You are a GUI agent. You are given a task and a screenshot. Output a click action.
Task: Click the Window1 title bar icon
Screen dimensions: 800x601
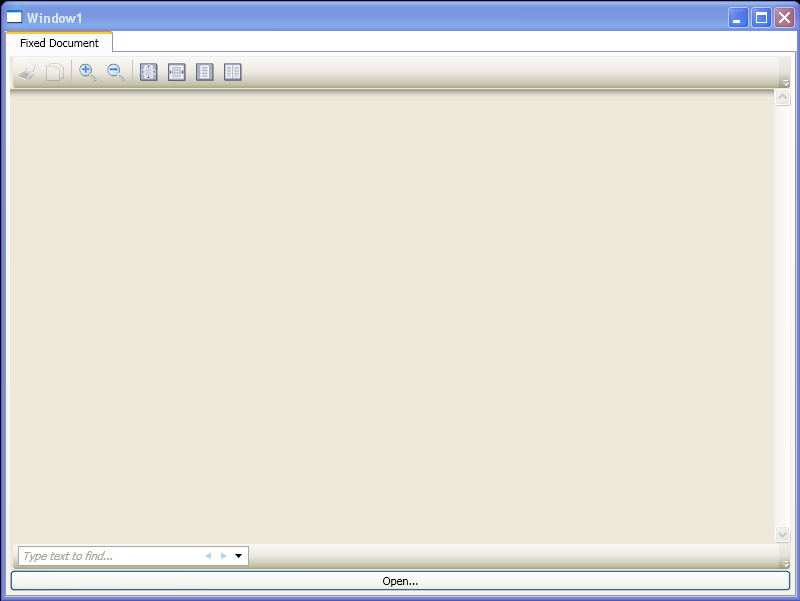(14, 17)
